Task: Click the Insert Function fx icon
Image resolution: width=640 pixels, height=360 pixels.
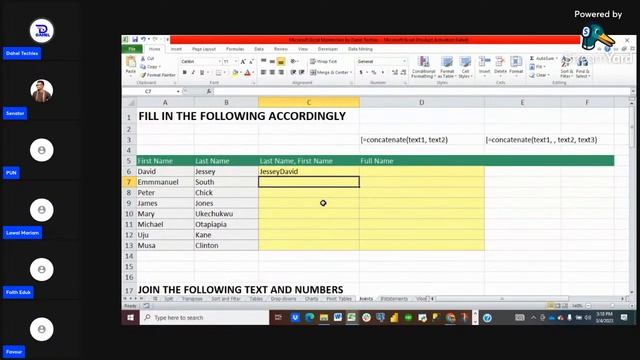Action: coord(209,91)
